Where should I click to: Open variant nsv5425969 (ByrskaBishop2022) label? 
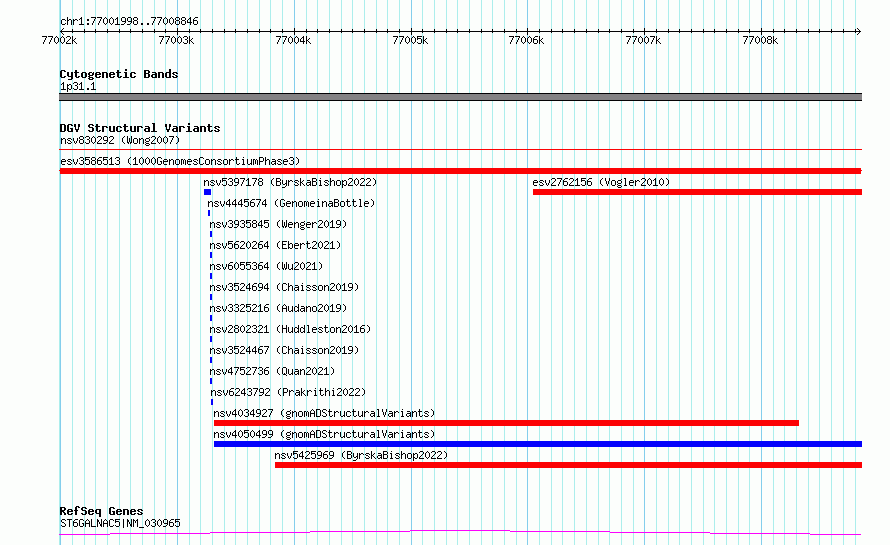361,455
